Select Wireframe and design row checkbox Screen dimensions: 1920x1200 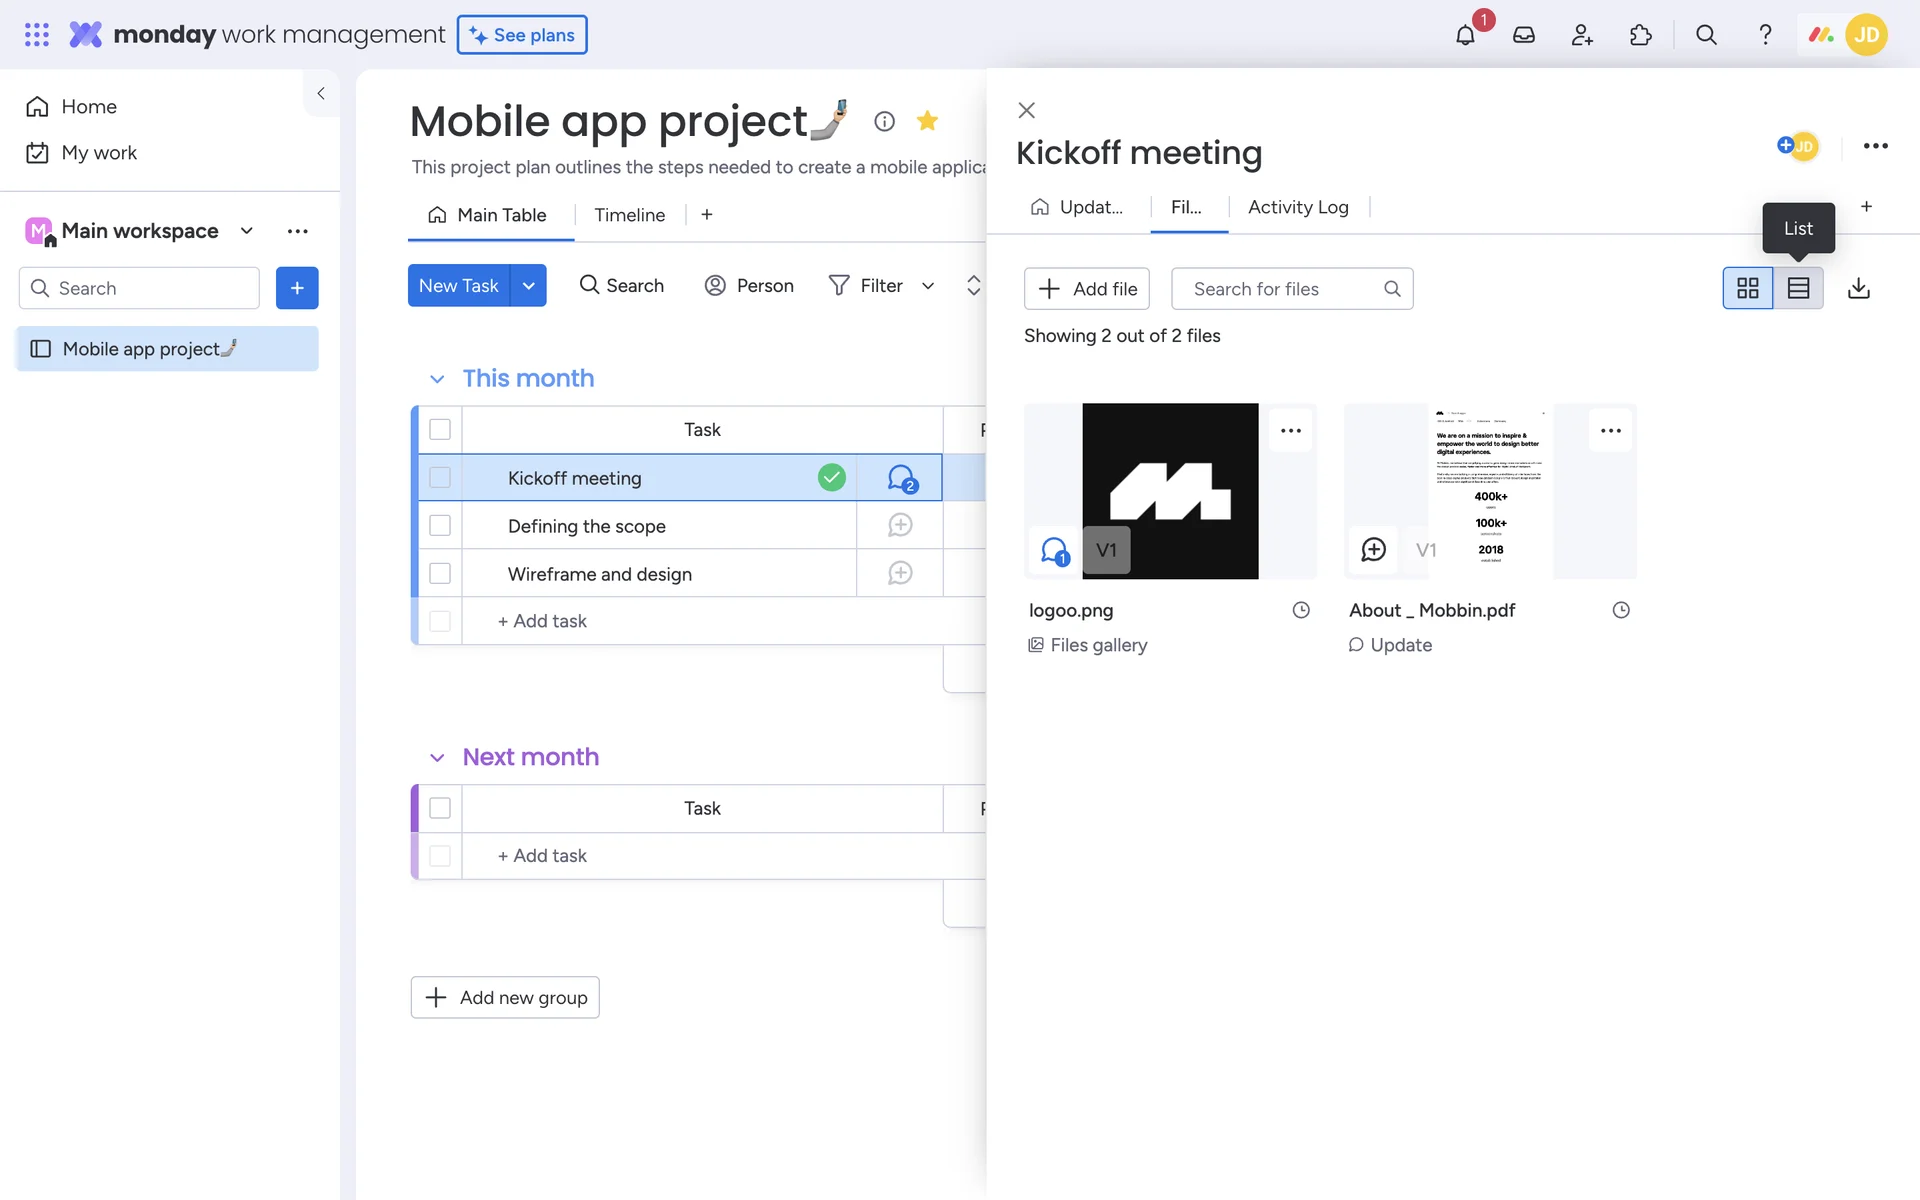click(440, 574)
